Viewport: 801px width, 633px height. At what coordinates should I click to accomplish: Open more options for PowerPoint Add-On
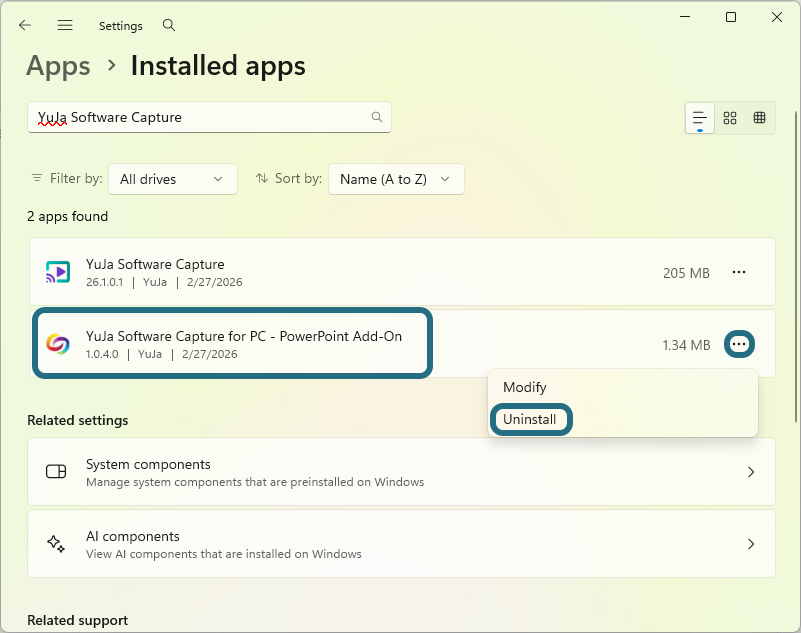pyautogui.click(x=739, y=344)
